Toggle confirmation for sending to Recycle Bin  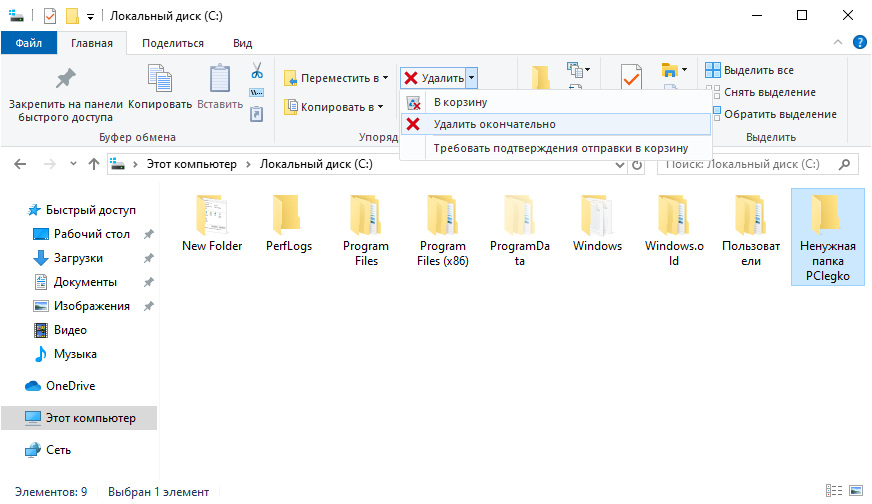[x=560, y=148]
